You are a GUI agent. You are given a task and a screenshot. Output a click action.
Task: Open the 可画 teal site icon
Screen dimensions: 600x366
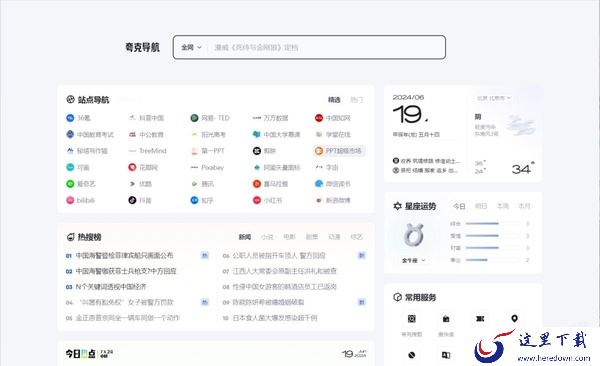coord(70,167)
